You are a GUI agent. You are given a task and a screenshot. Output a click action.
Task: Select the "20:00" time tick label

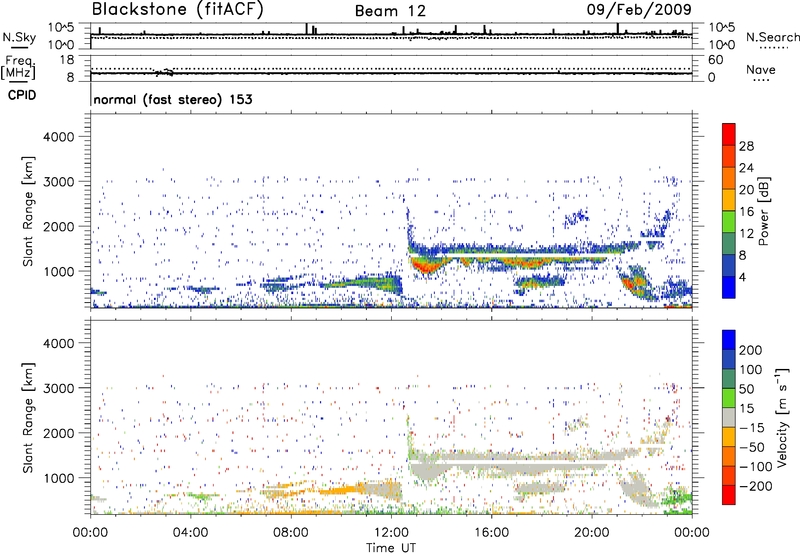tap(591, 533)
